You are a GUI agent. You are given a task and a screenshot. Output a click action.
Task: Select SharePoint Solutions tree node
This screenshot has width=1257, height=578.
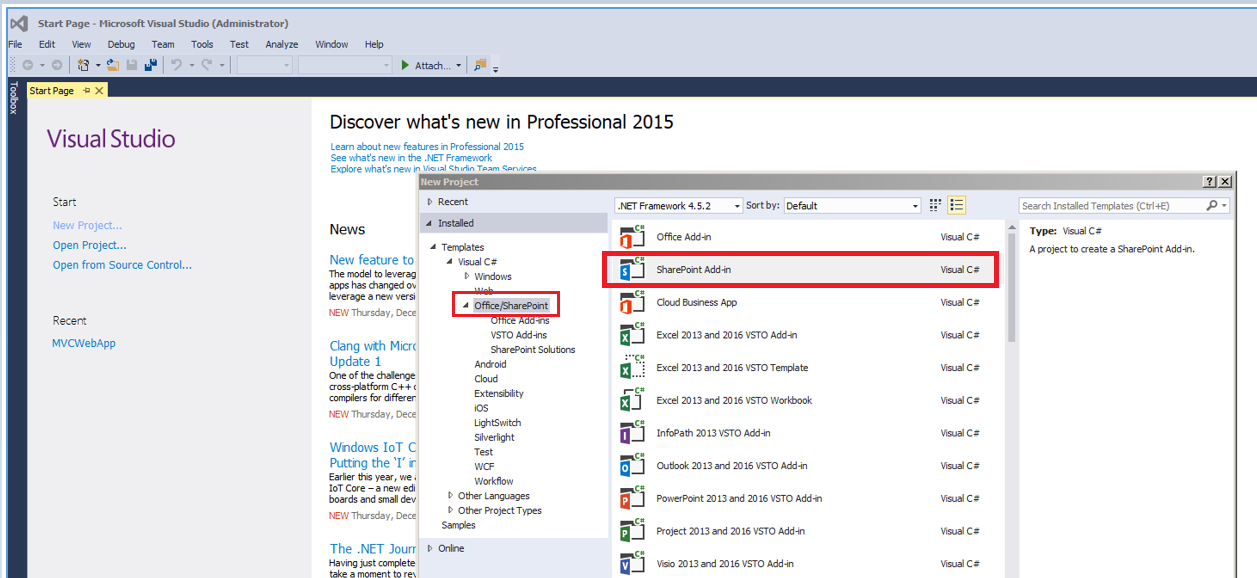coord(533,350)
